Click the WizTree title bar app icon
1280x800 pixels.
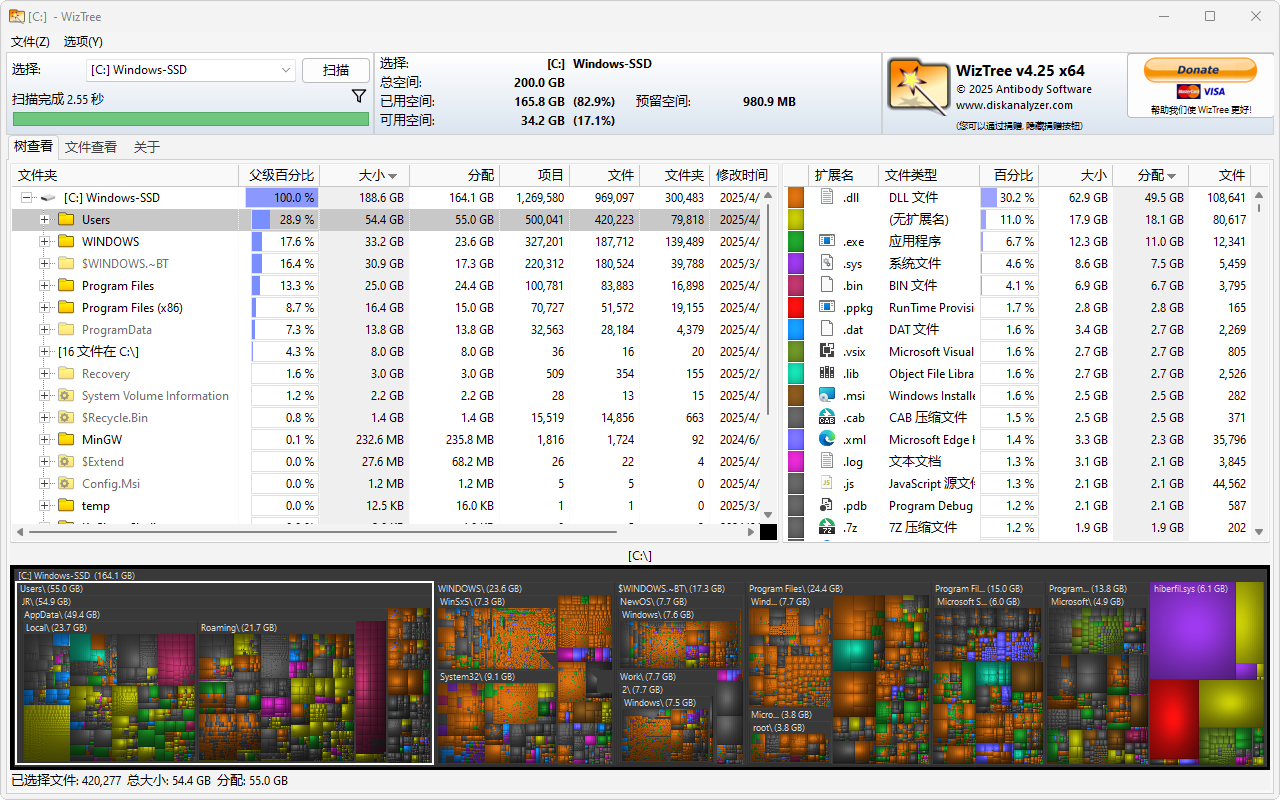(x=17, y=16)
